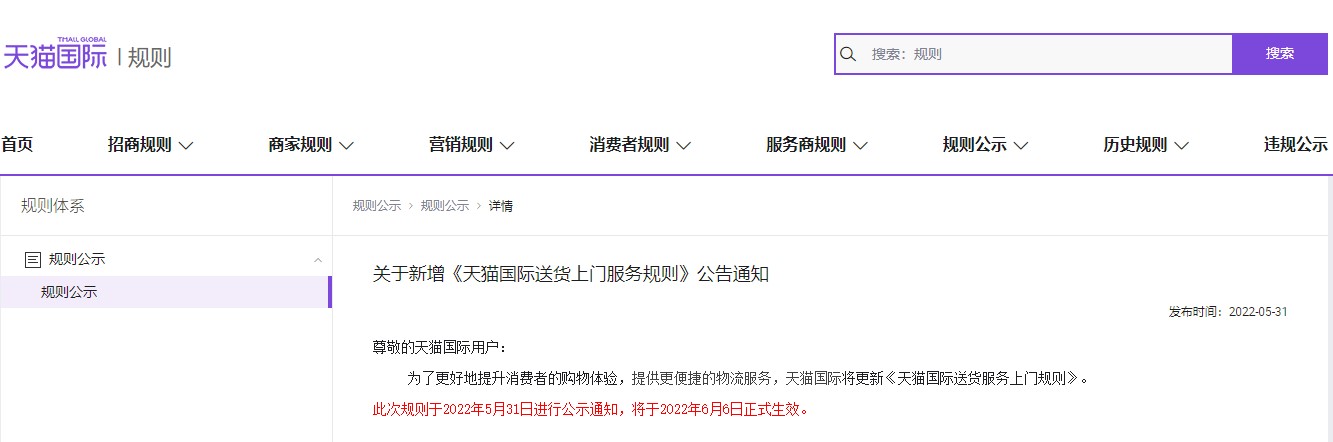
Task: Click the greeting 尊敬的天猫国际用户
Action: click(x=440, y=347)
